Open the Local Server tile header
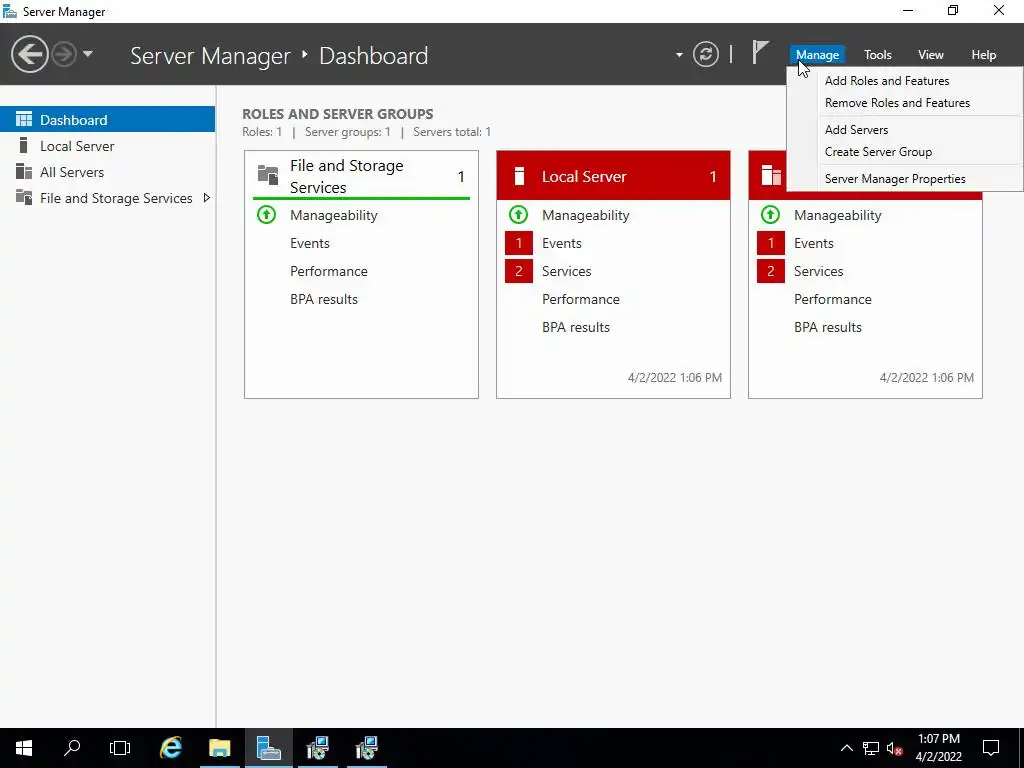Screen dimensions: 1024x768 (x=613, y=176)
